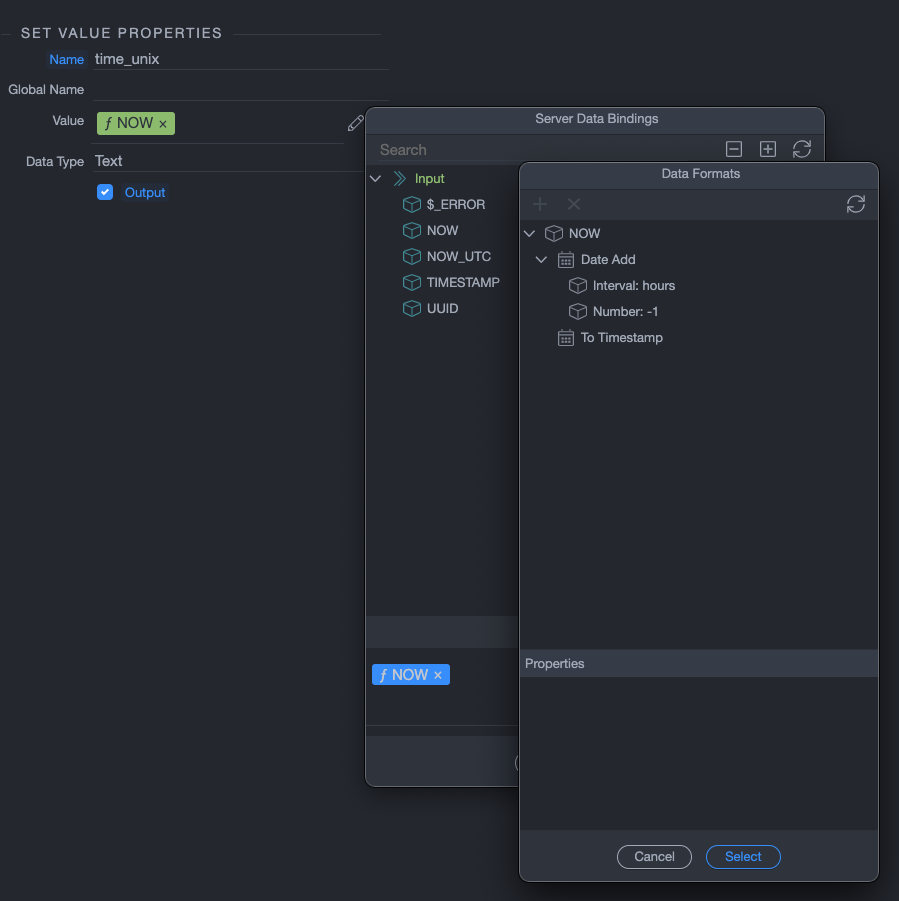This screenshot has height=901, width=899.
Task: Click collapse all icon in Server Data Bindings
Action: coord(734,149)
